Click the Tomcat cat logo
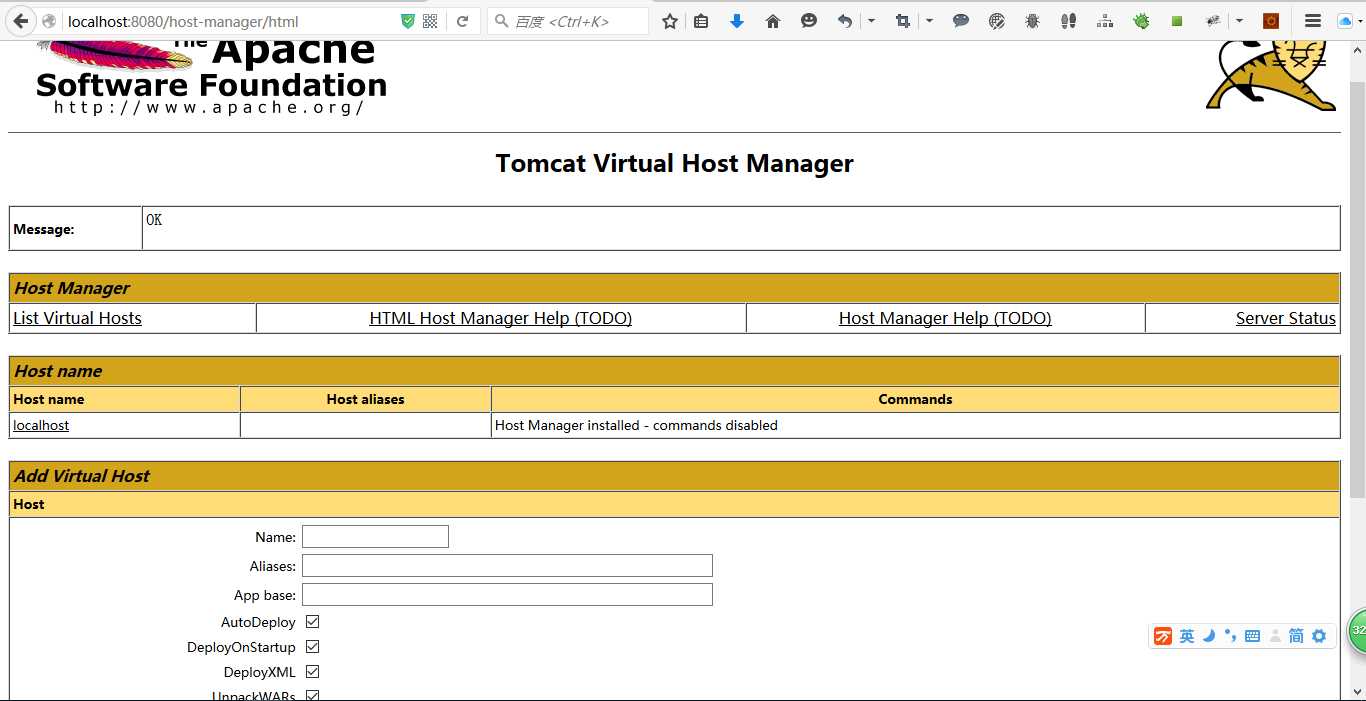This screenshot has width=1366, height=701. 1271,76
